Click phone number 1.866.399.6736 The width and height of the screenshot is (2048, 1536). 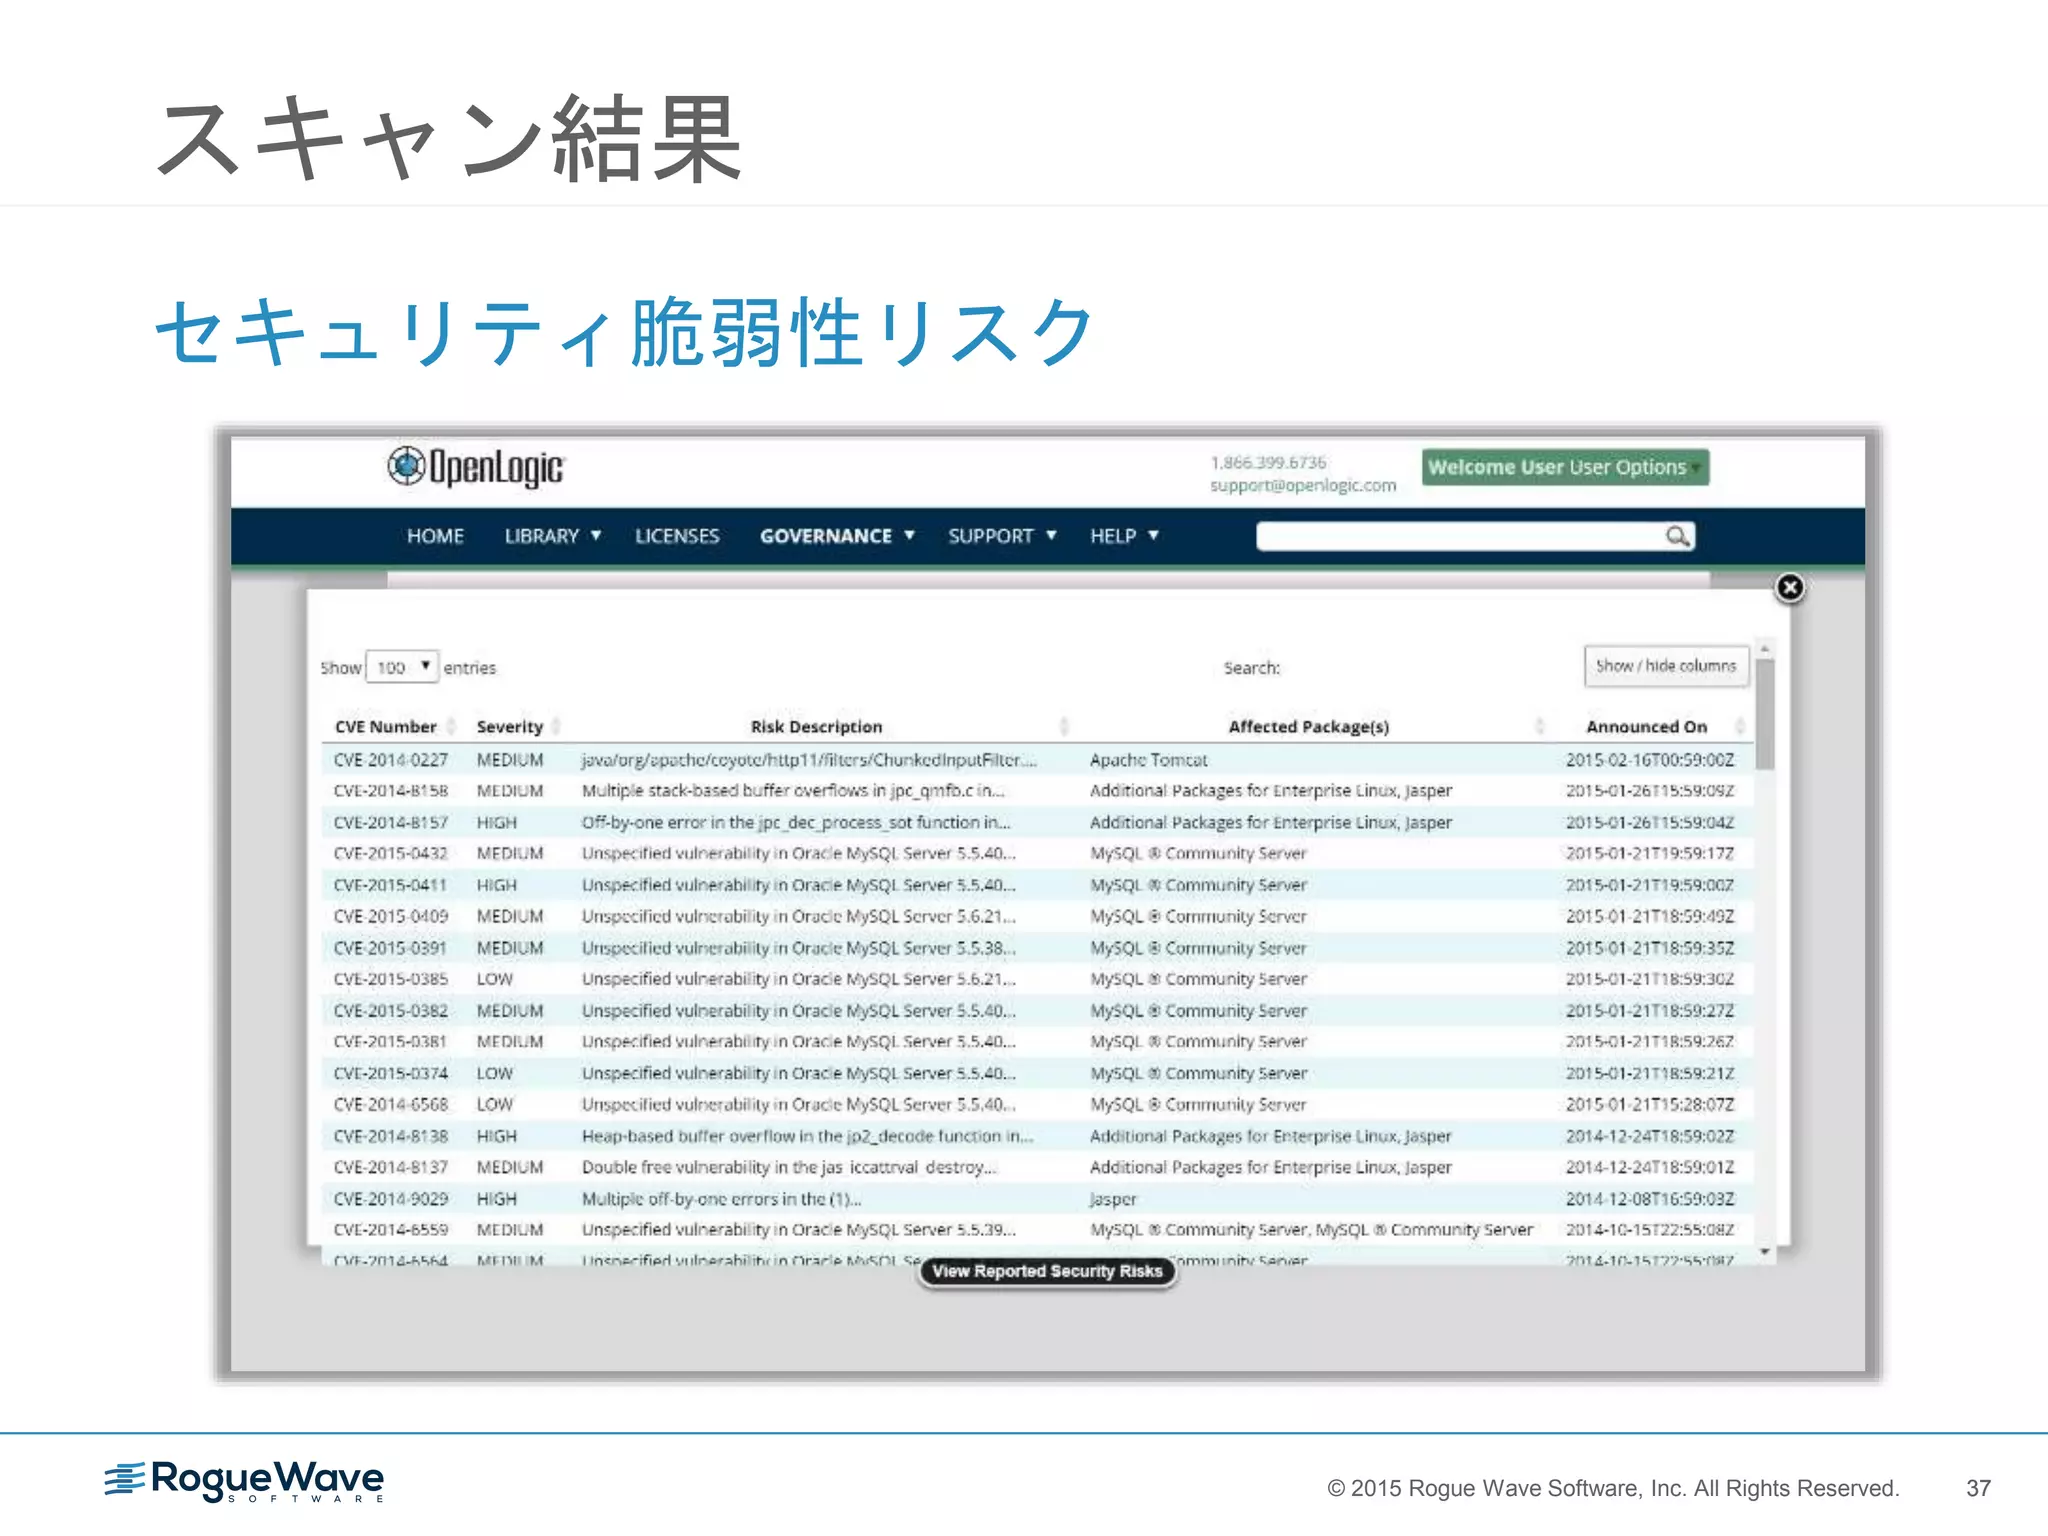tap(1268, 462)
